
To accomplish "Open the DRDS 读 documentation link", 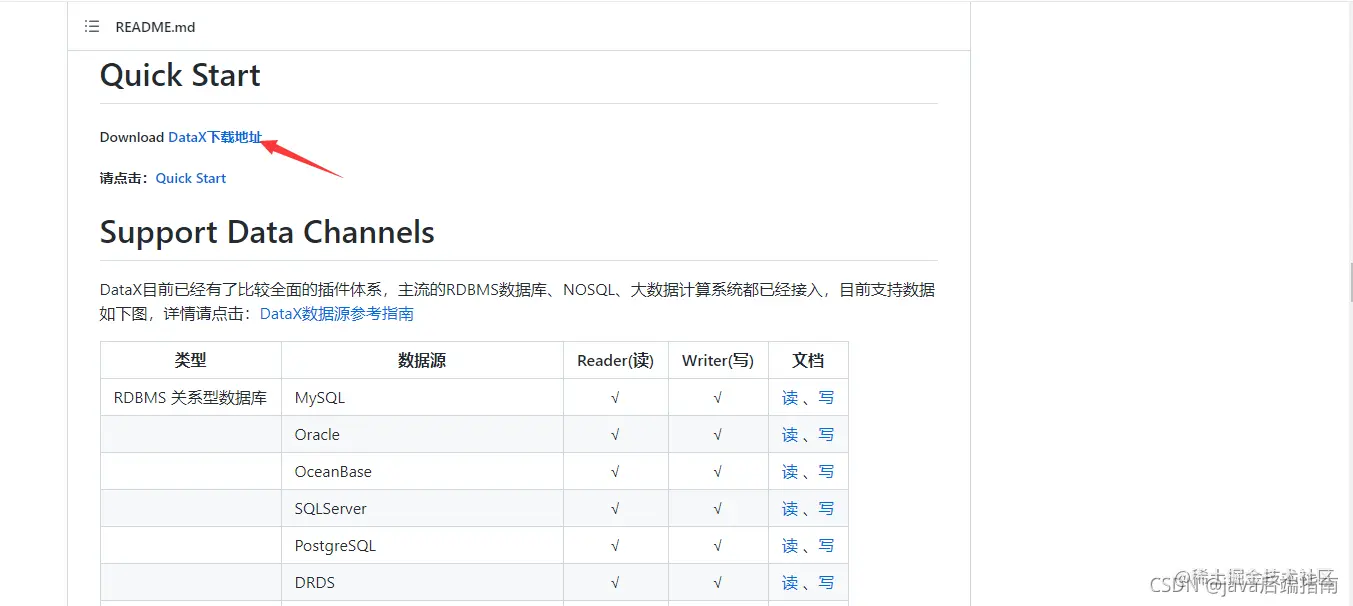I will click(790, 582).
